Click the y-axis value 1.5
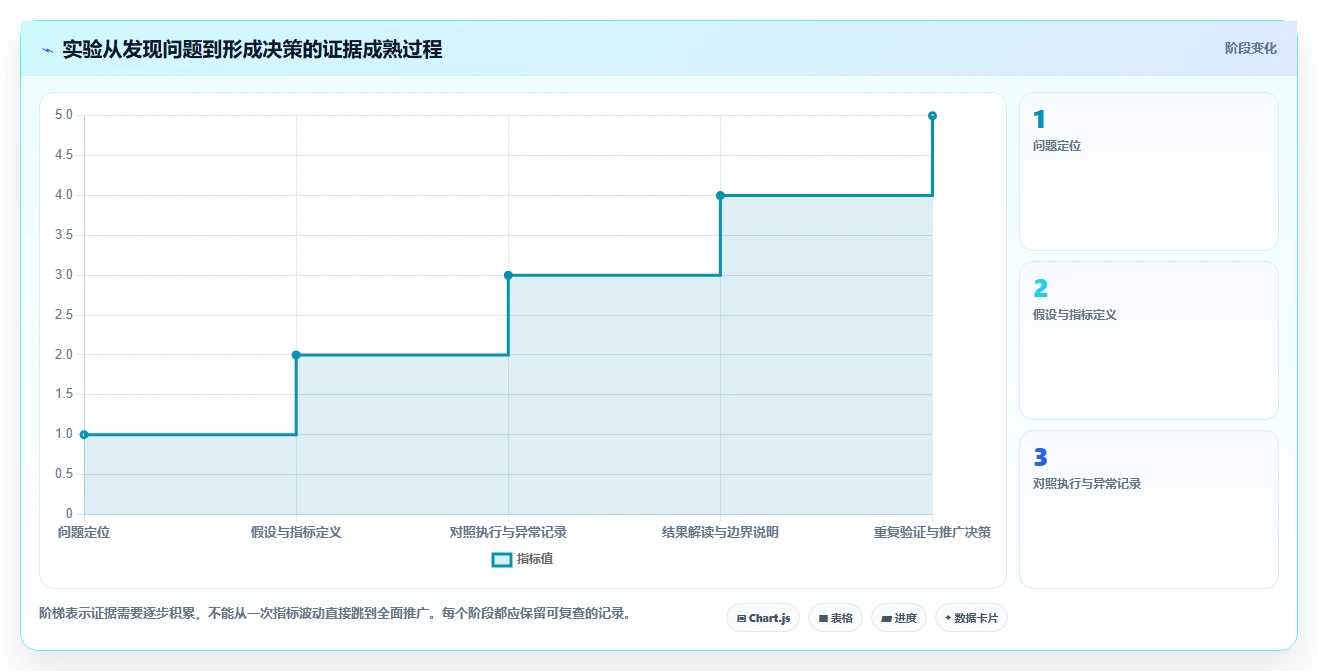The width and height of the screenshot is (1318, 671). pyautogui.click(x=64, y=395)
